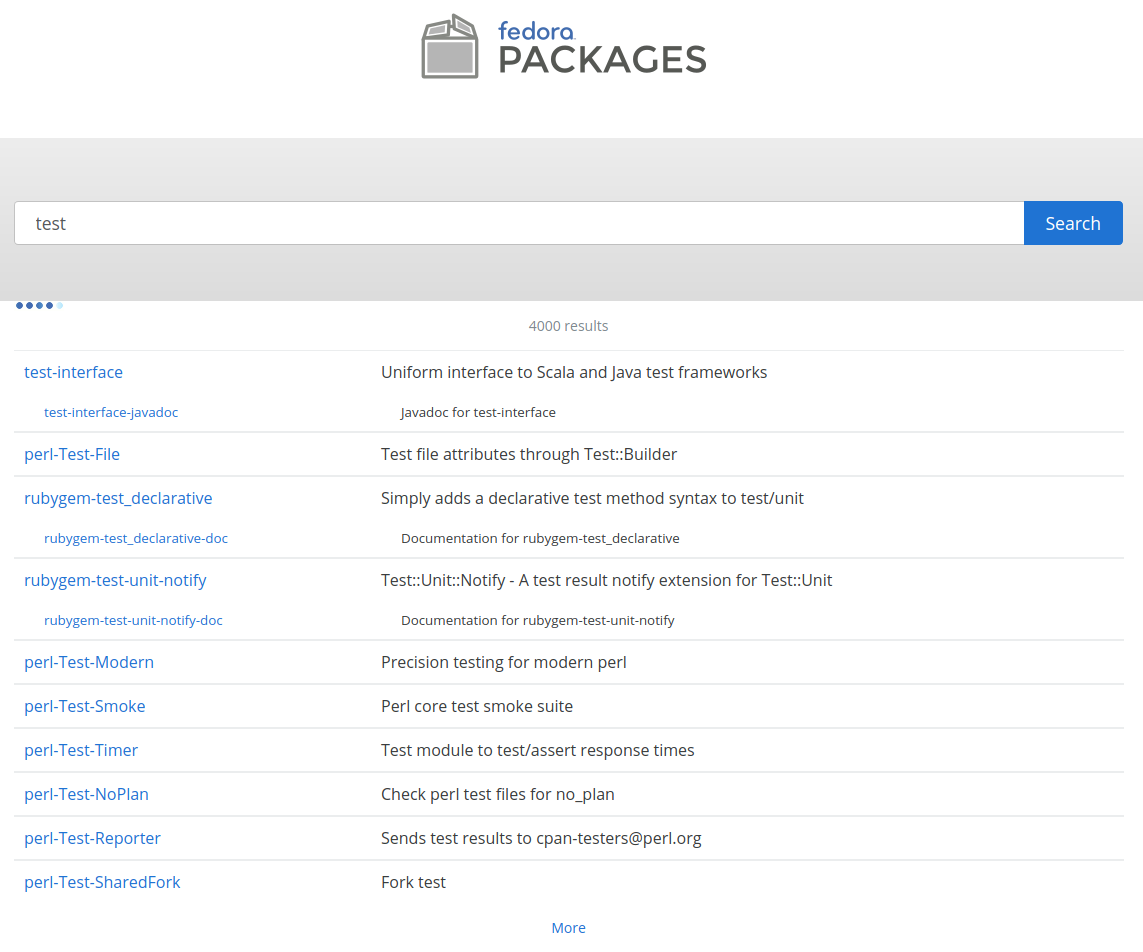Screen dimensions: 1143x952
Task: Load more results with the More link
Action: click(x=569, y=928)
